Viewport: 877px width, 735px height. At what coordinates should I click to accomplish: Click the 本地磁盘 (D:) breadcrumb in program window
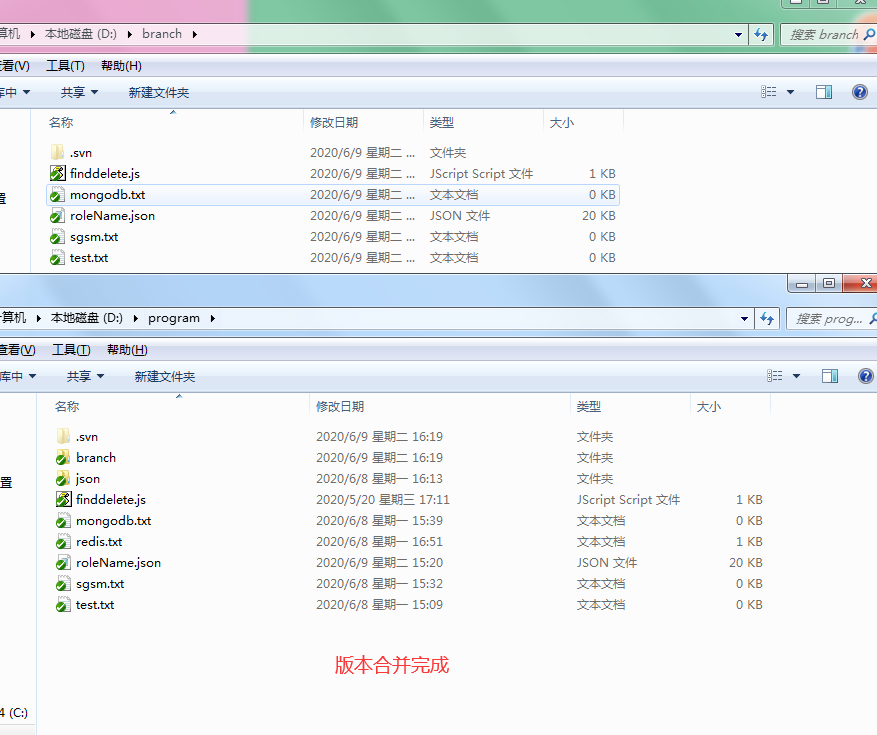(86, 318)
